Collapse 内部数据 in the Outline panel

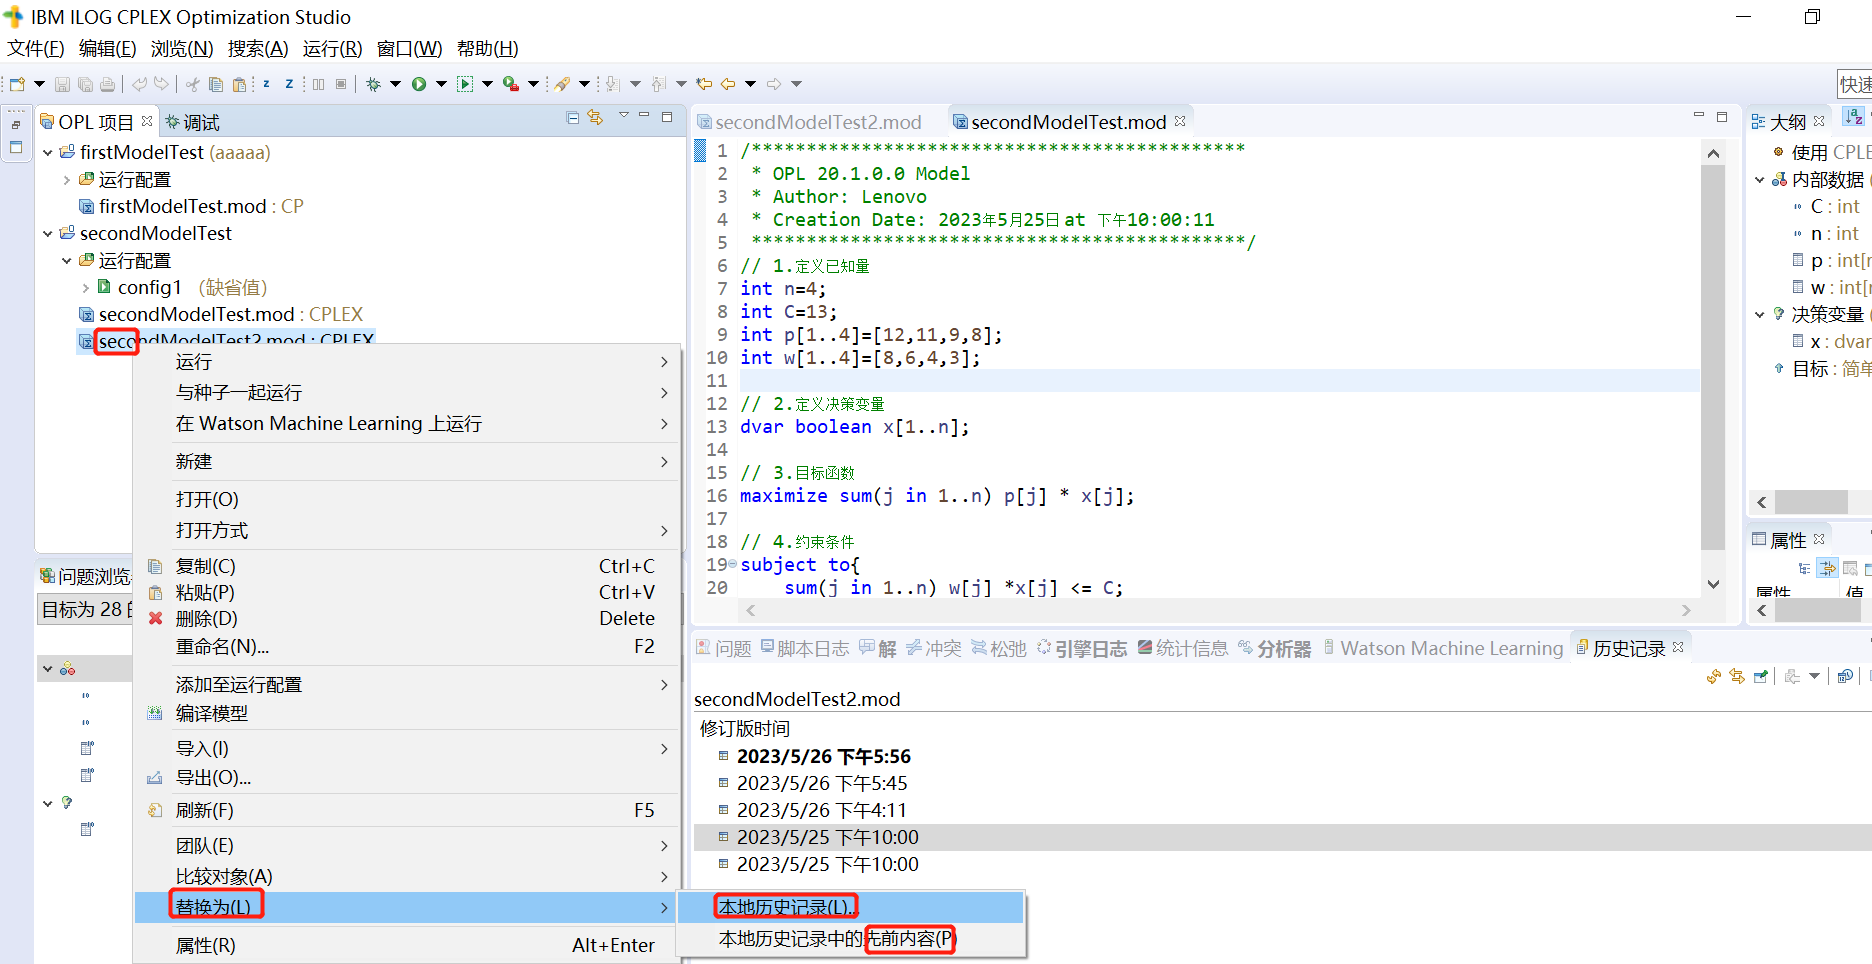1760,180
